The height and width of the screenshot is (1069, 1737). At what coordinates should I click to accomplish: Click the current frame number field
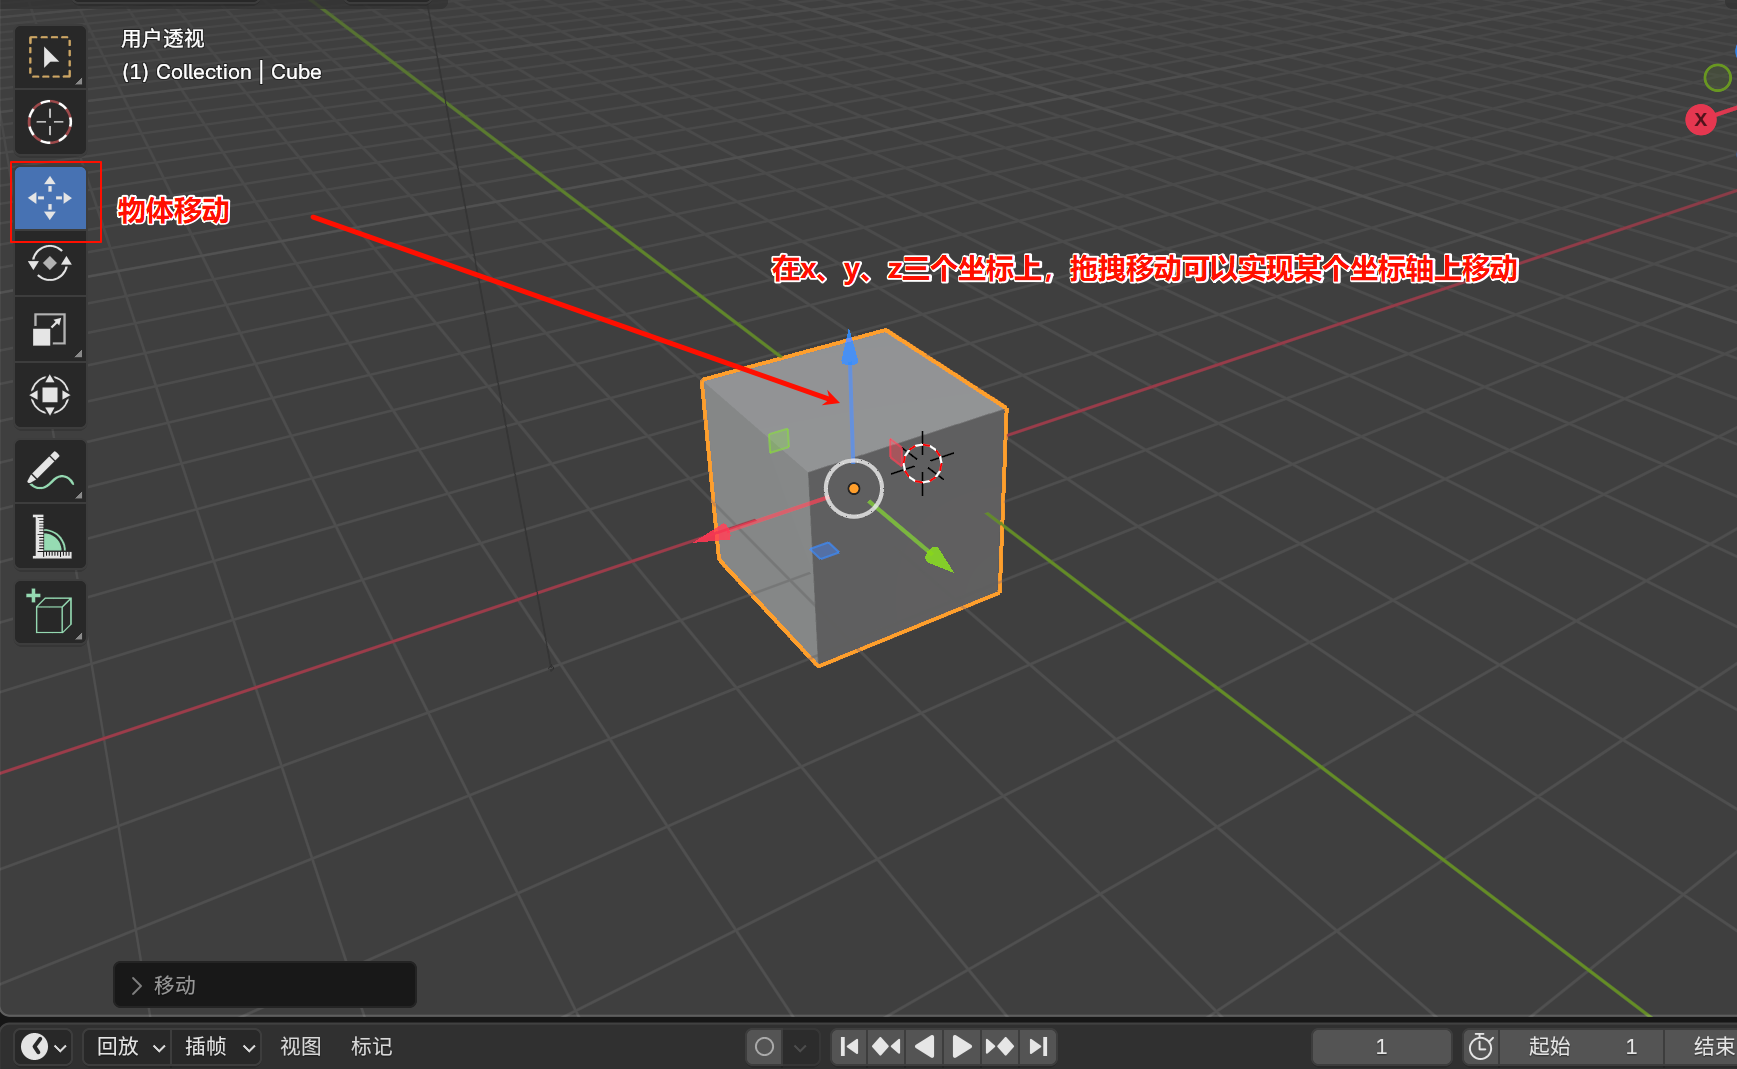tap(1380, 1047)
